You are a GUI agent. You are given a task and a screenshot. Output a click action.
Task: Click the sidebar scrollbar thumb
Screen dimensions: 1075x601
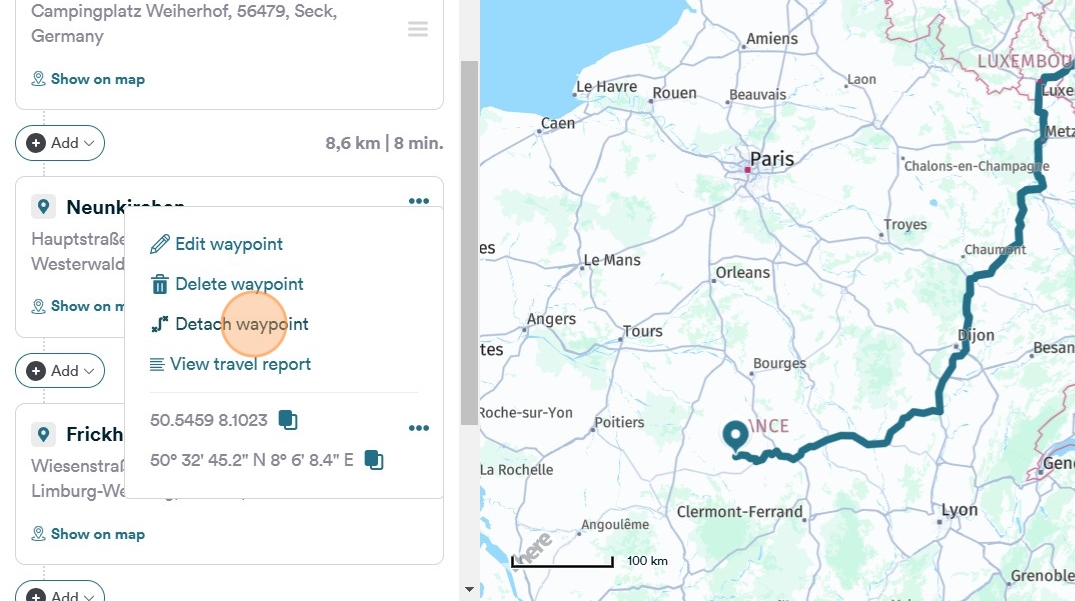[x=469, y=240]
